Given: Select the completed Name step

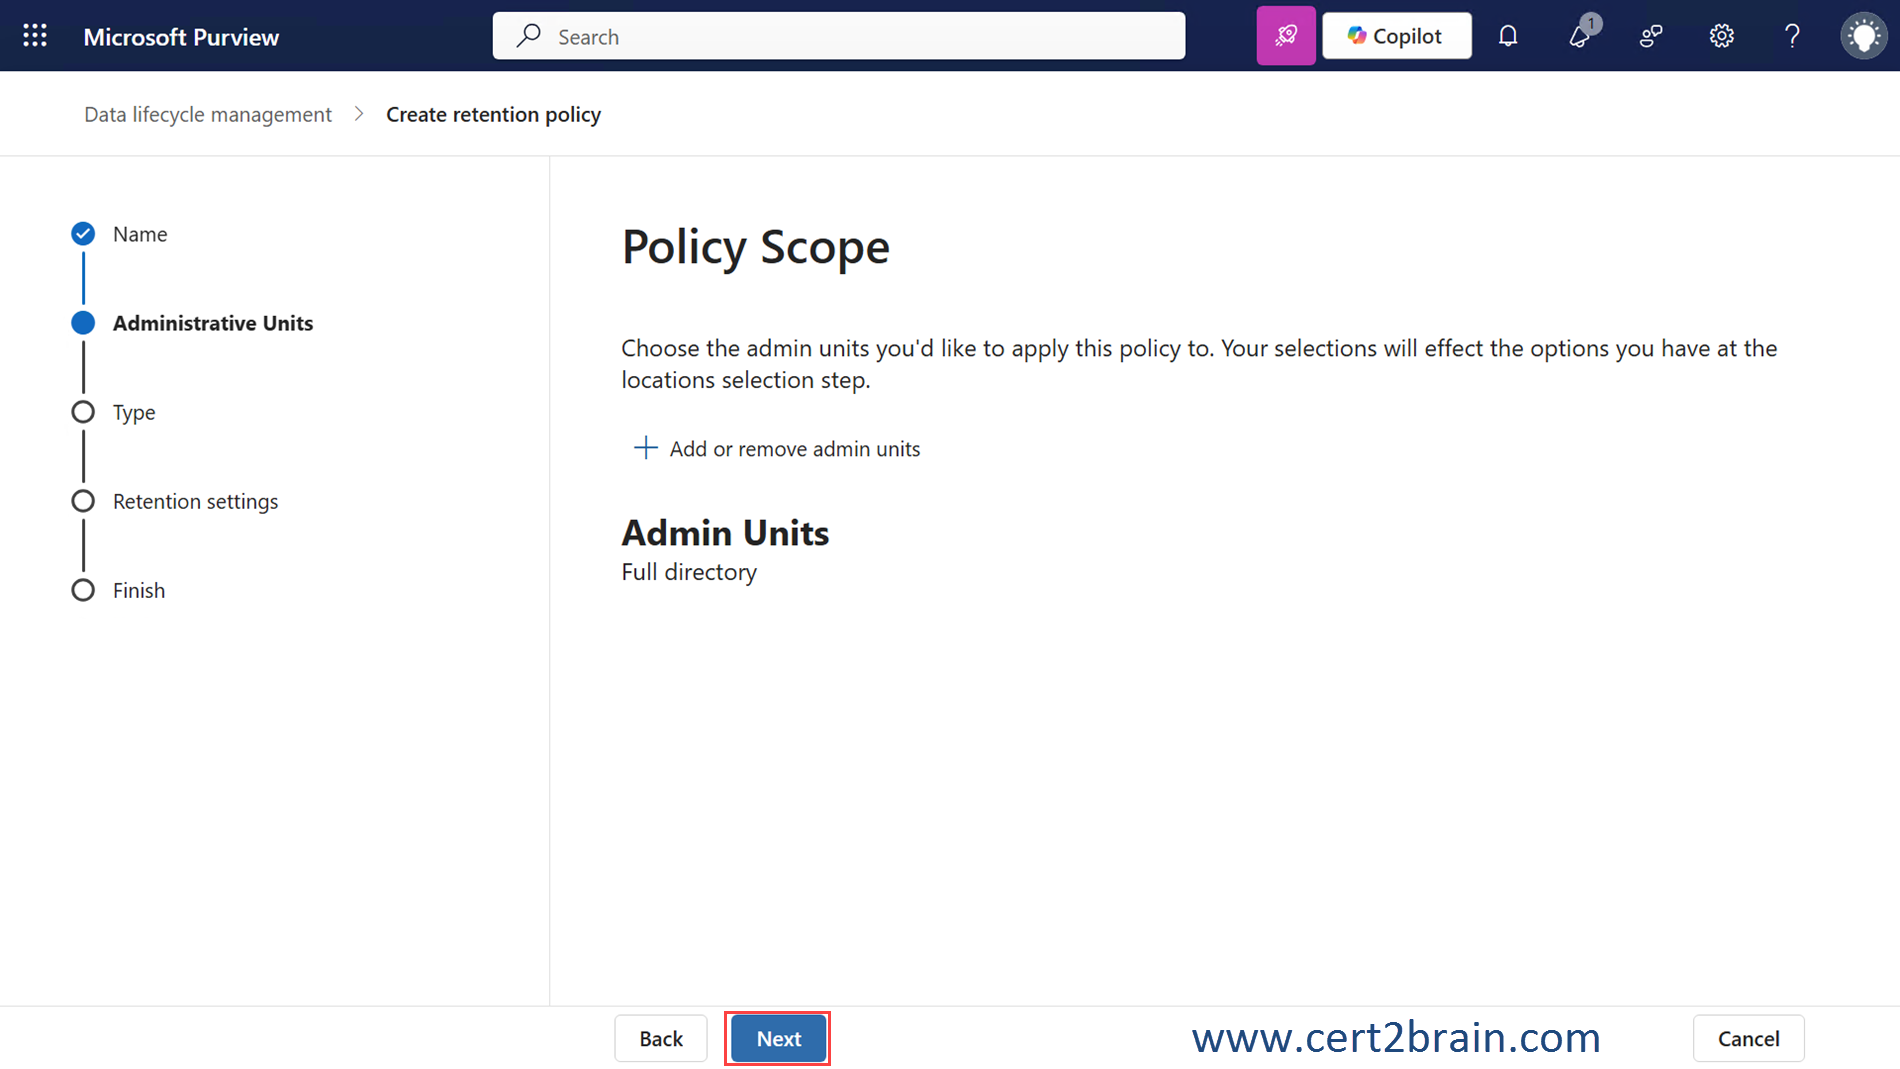Looking at the screenshot, I should 139,234.
